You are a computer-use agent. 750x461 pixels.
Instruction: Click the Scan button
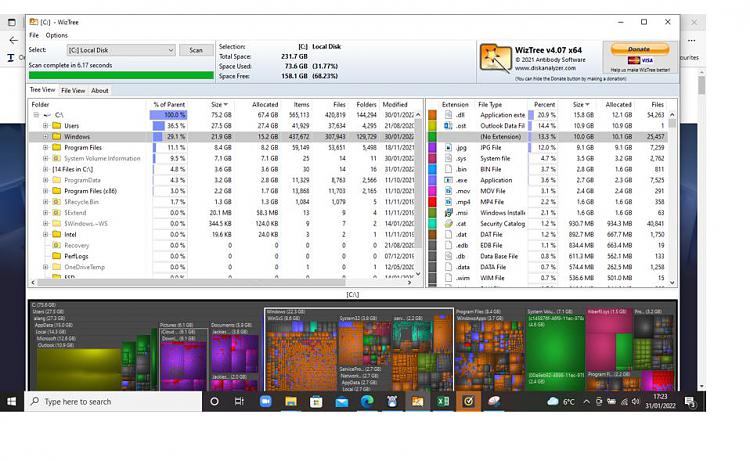196,50
